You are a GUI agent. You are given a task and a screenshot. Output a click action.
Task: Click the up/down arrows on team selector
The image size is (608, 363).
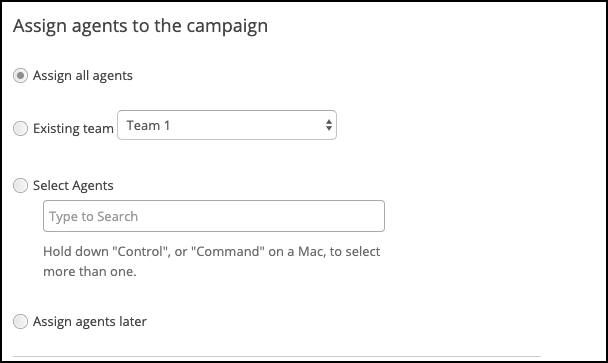tap(329, 125)
